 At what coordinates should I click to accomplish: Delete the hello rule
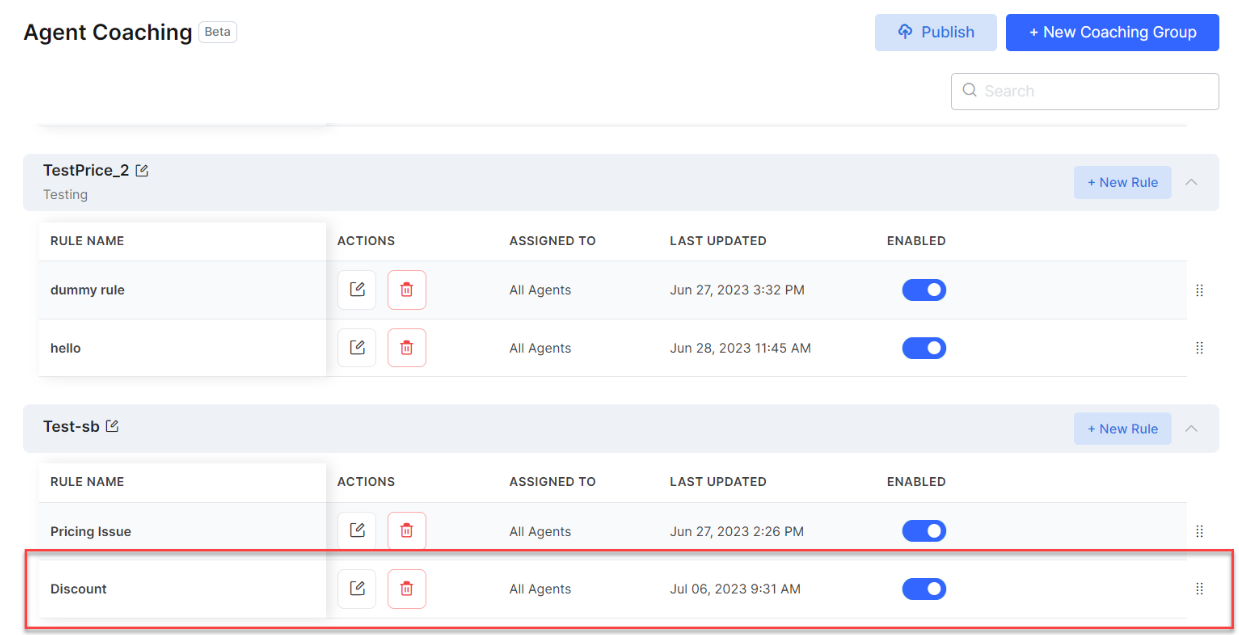point(406,348)
